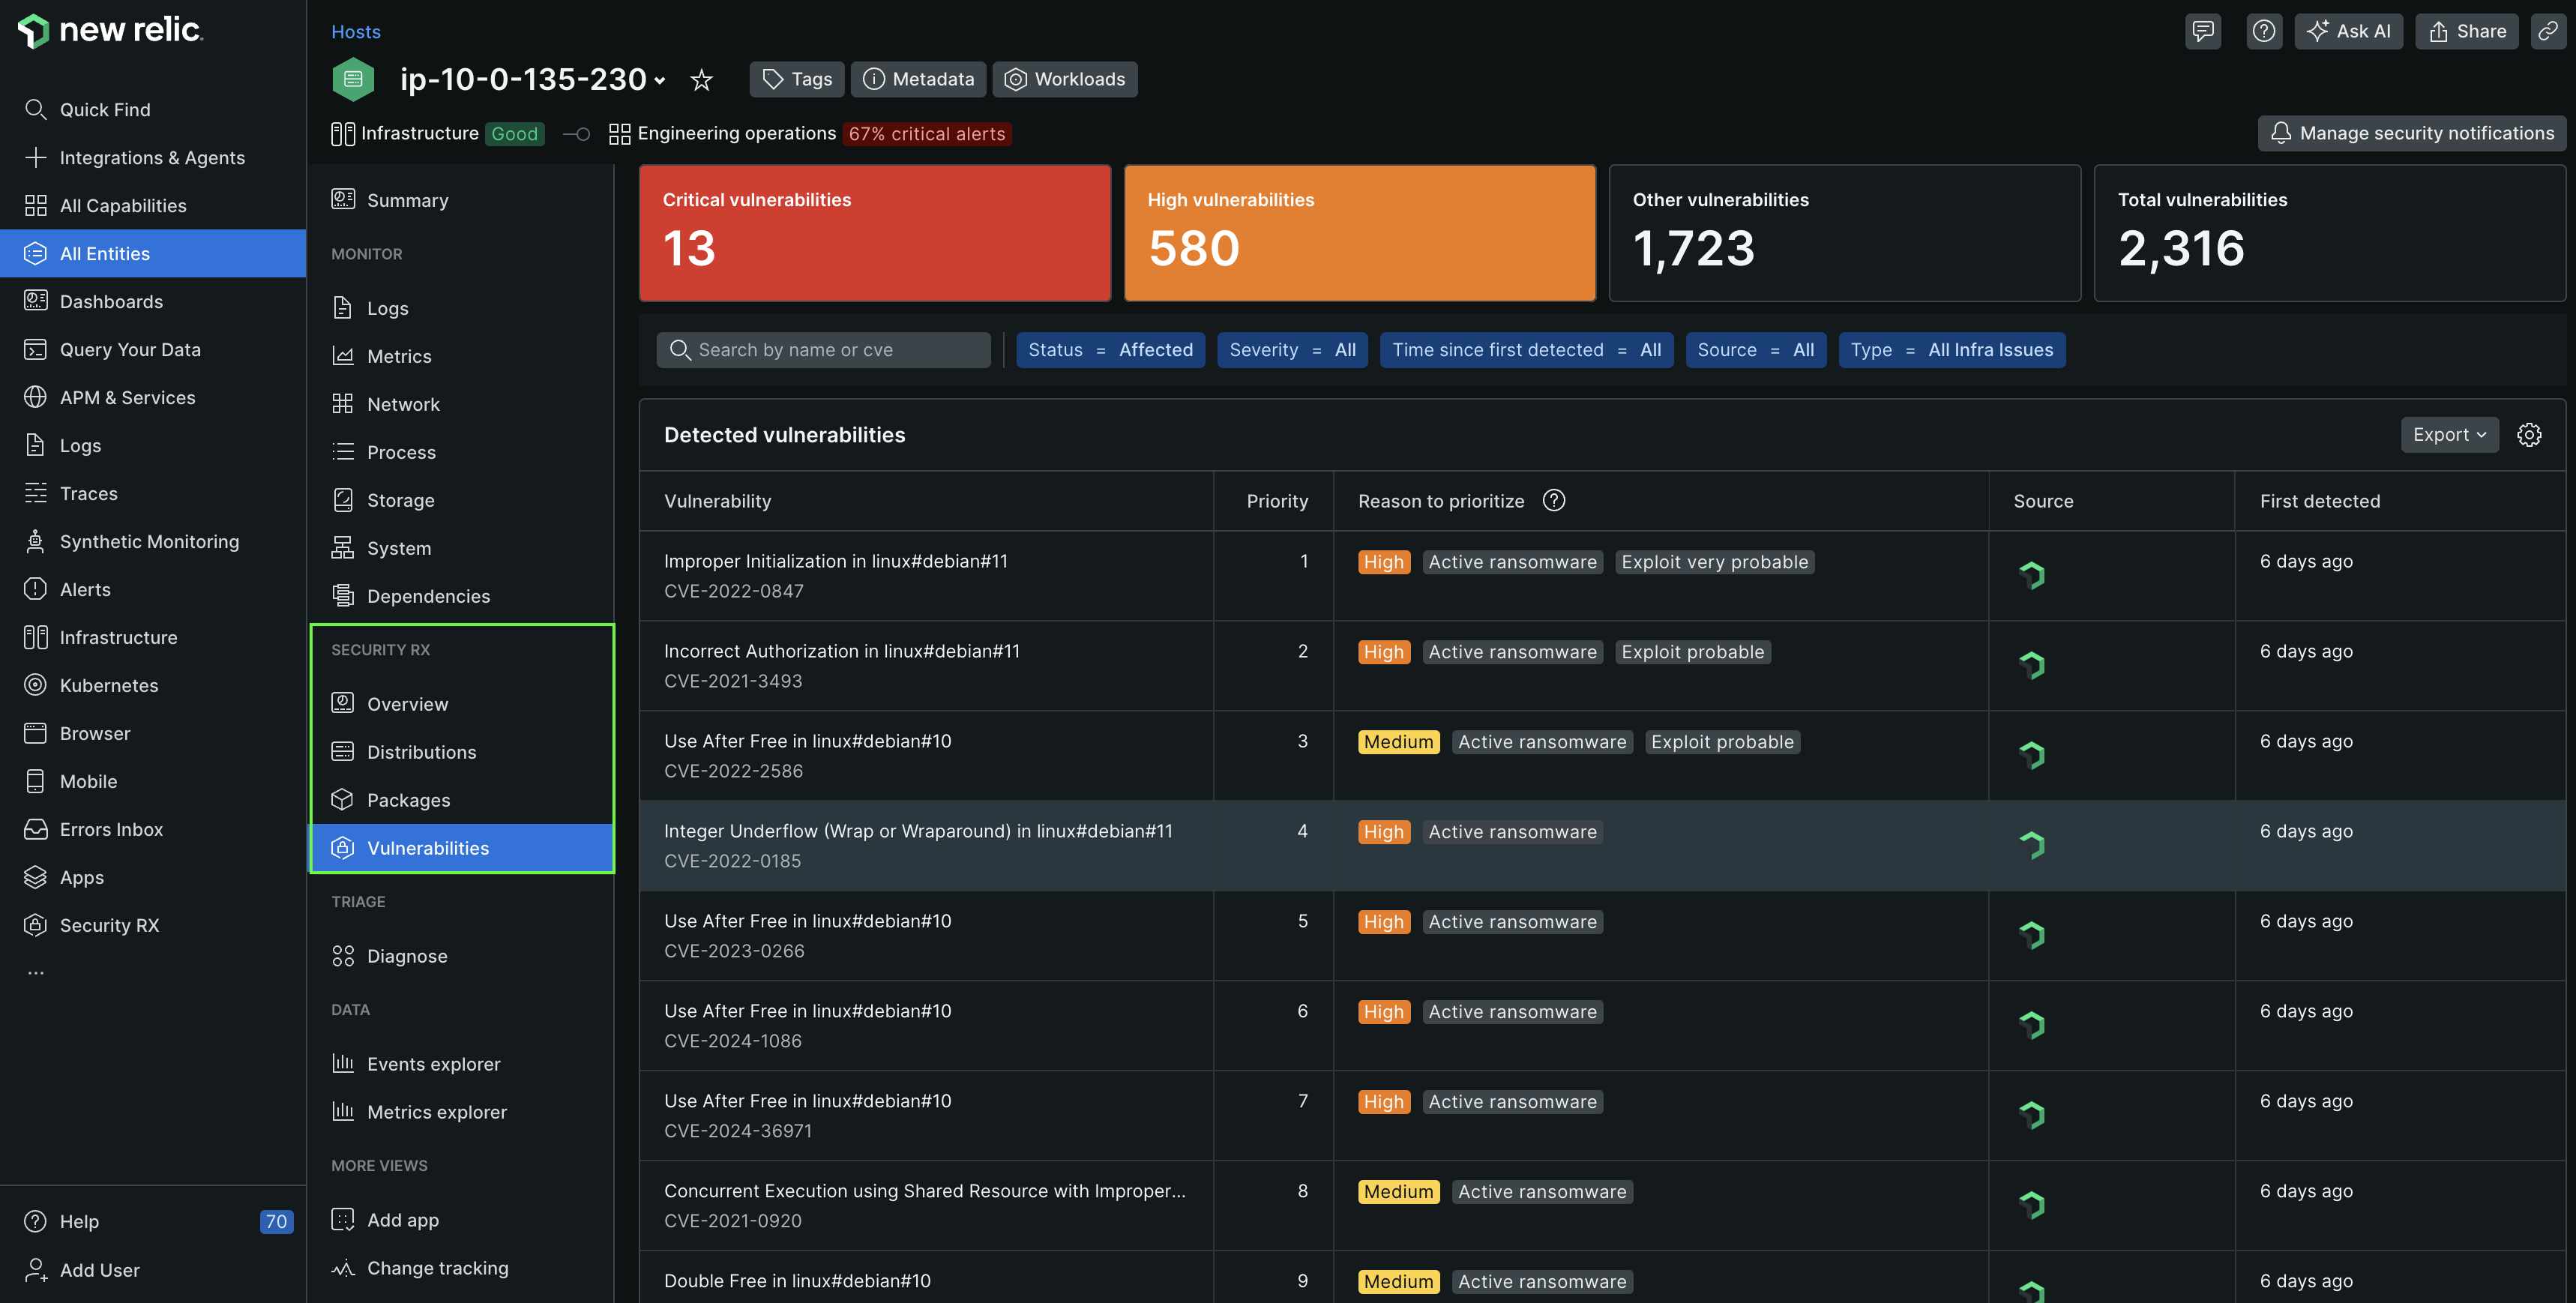Click the favorite star icon beside hostname
Image resolution: width=2576 pixels, height=1303 pixels.
[x=701, y=80]
